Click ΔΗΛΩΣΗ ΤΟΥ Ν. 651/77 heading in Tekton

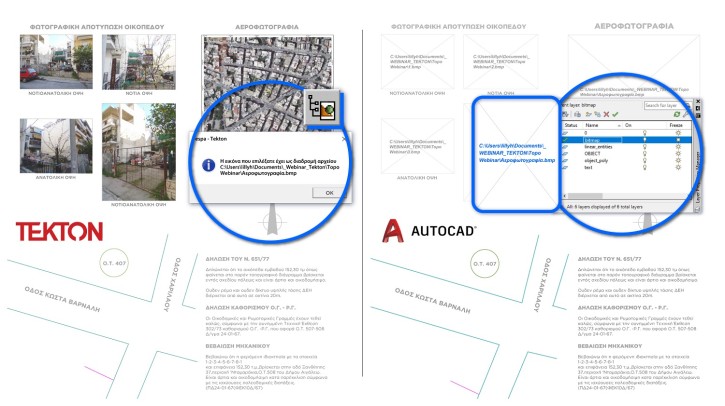[x=237, y=259]
